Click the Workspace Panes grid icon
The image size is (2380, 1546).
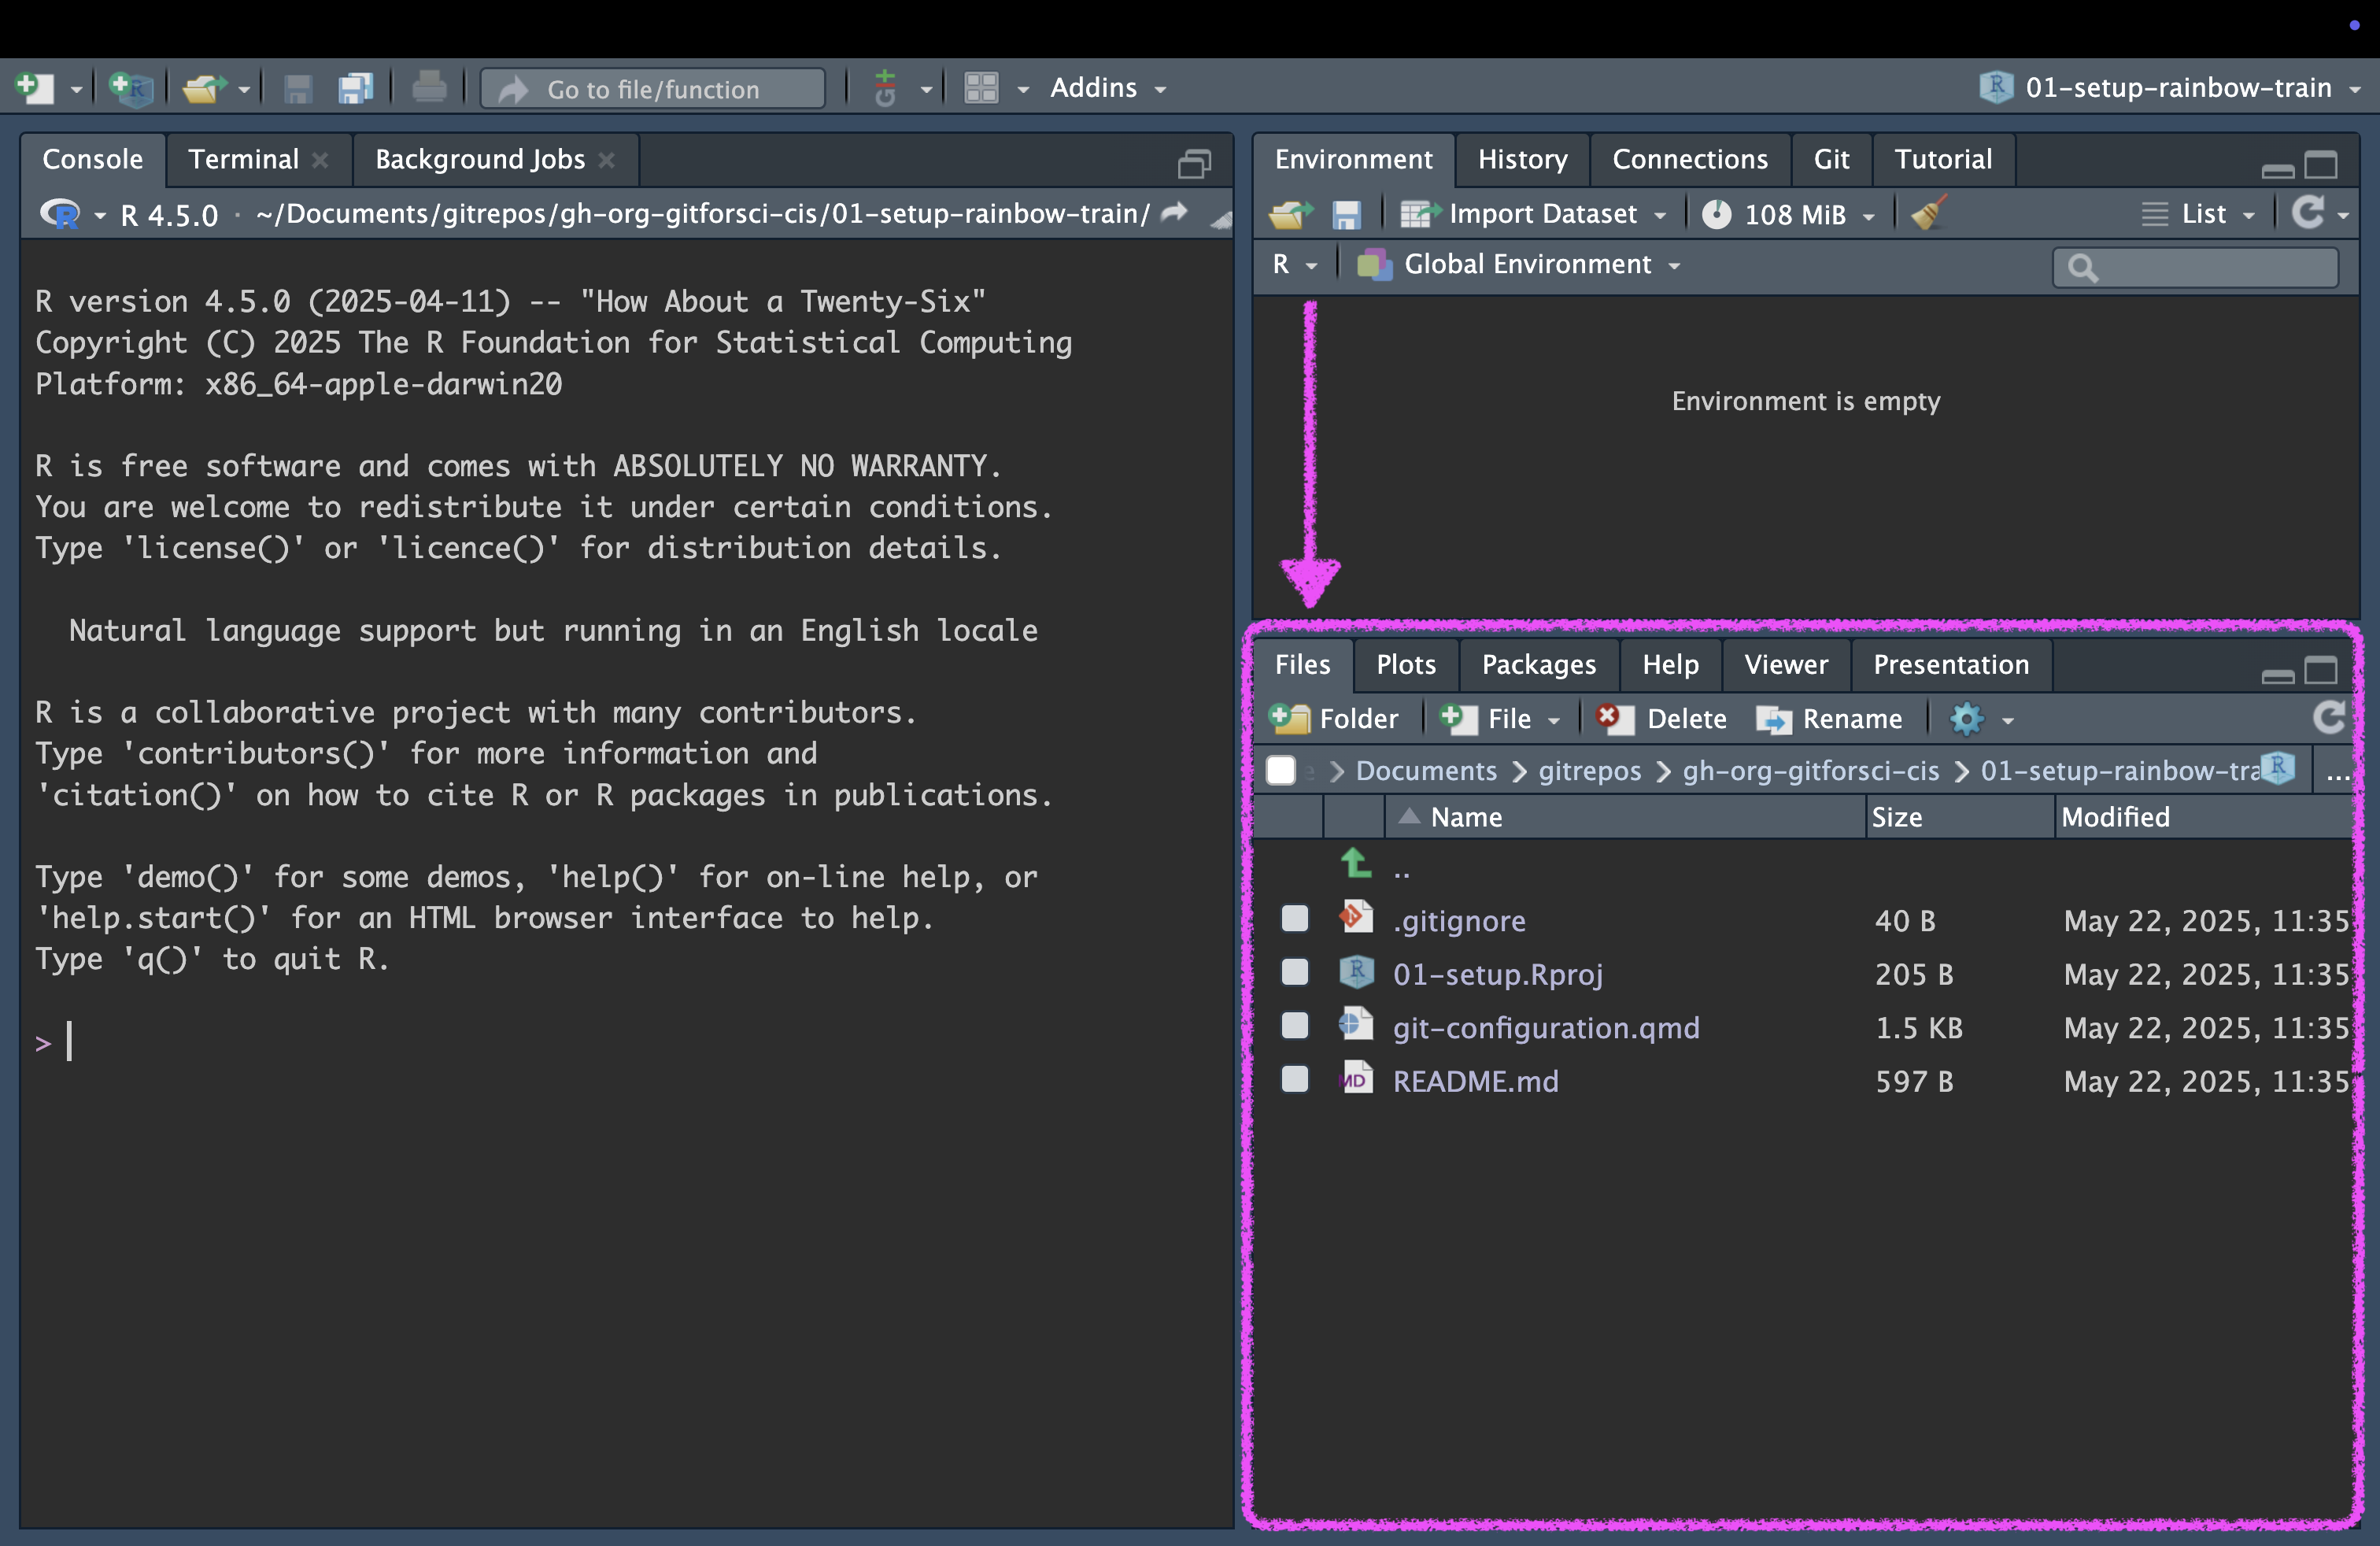coord(981,88)
